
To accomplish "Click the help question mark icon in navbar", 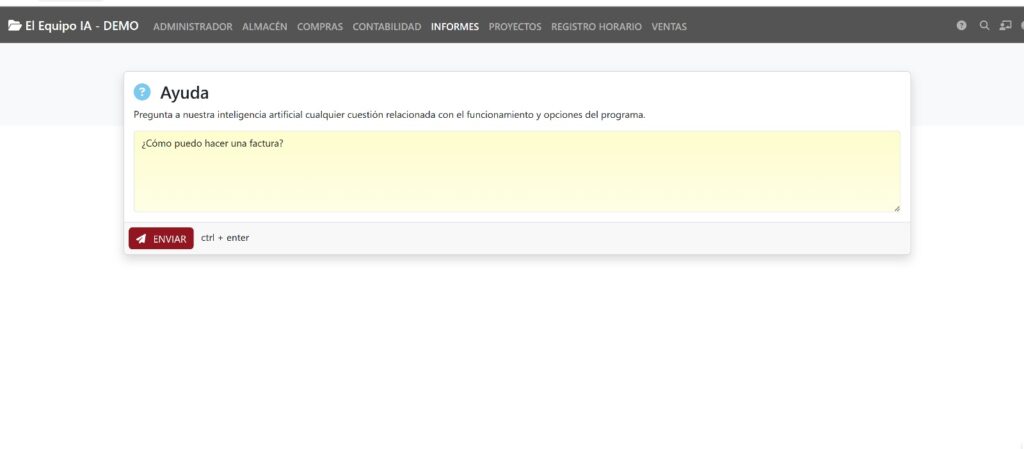I will point(961,26).
